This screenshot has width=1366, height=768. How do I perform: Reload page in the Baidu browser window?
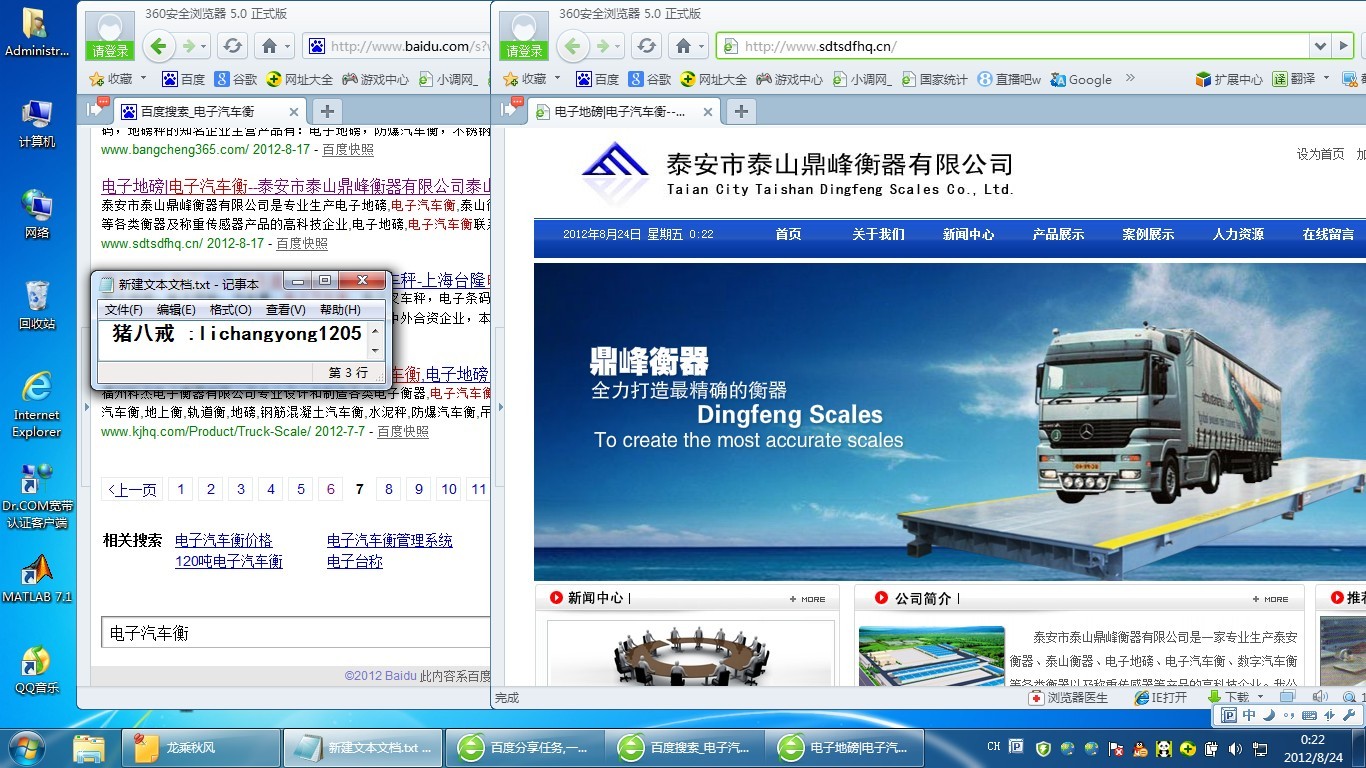(x=233, y=46)
